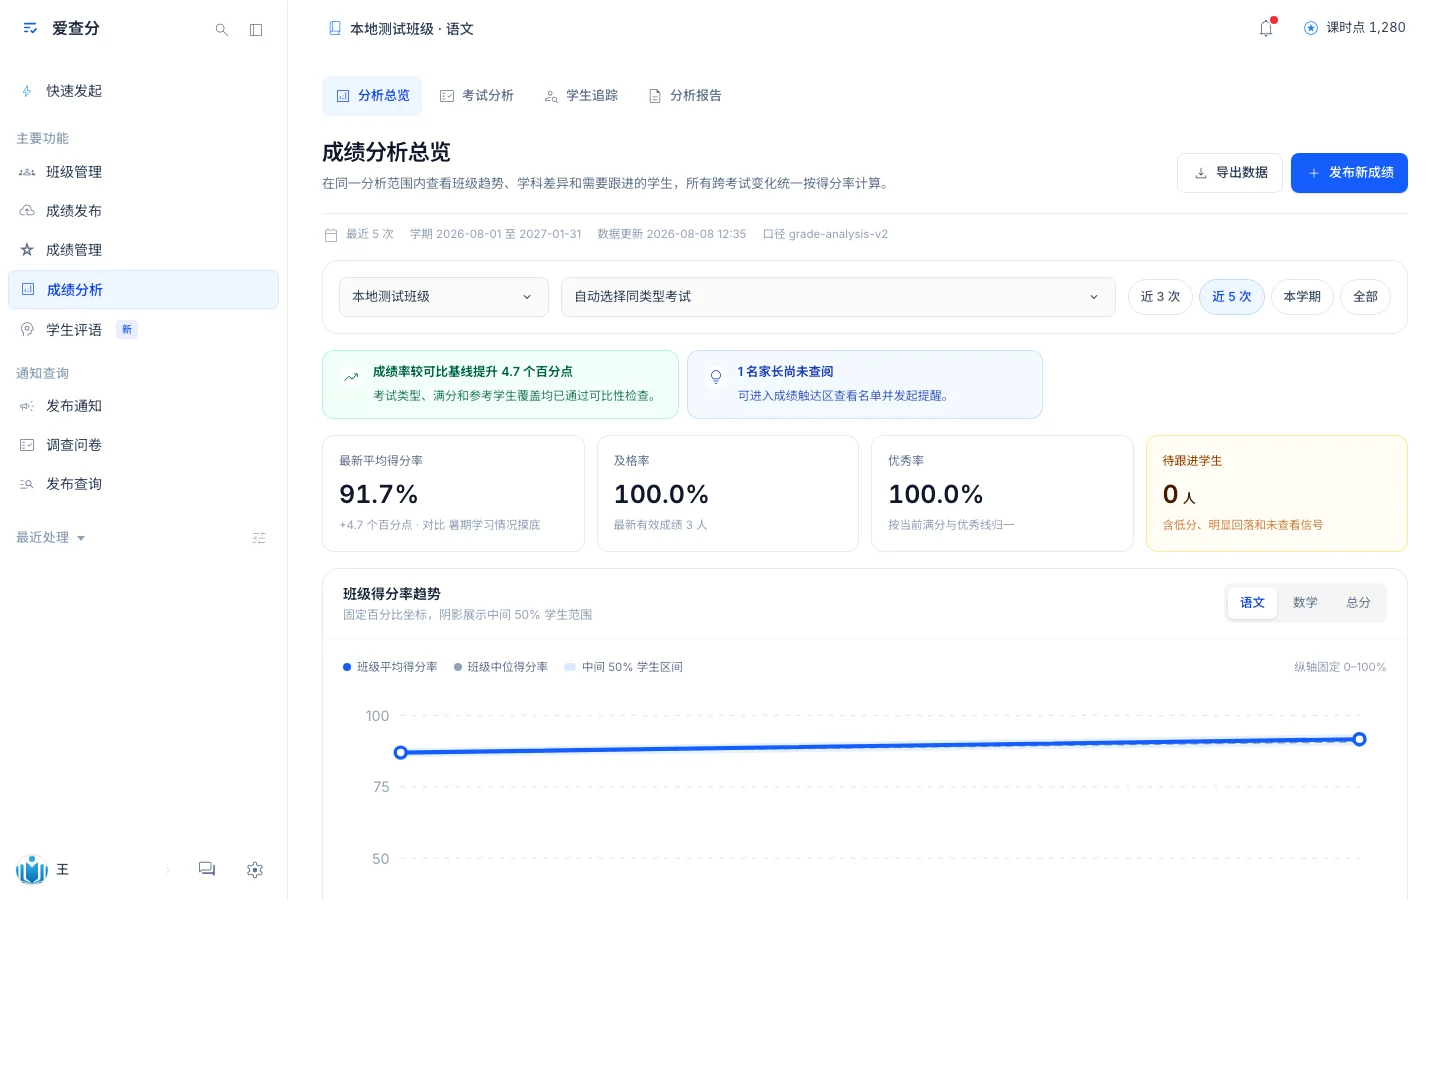Click the last data point on trend line
This screenshot has width=1440, height=1072.
[1359, 739]
